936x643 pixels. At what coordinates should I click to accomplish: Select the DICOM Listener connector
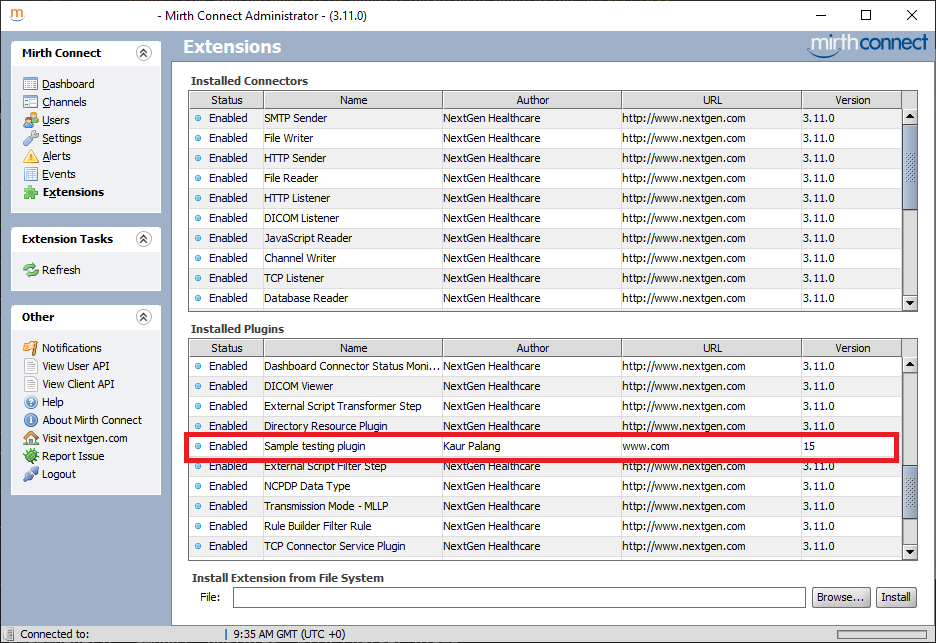[545, 218]
